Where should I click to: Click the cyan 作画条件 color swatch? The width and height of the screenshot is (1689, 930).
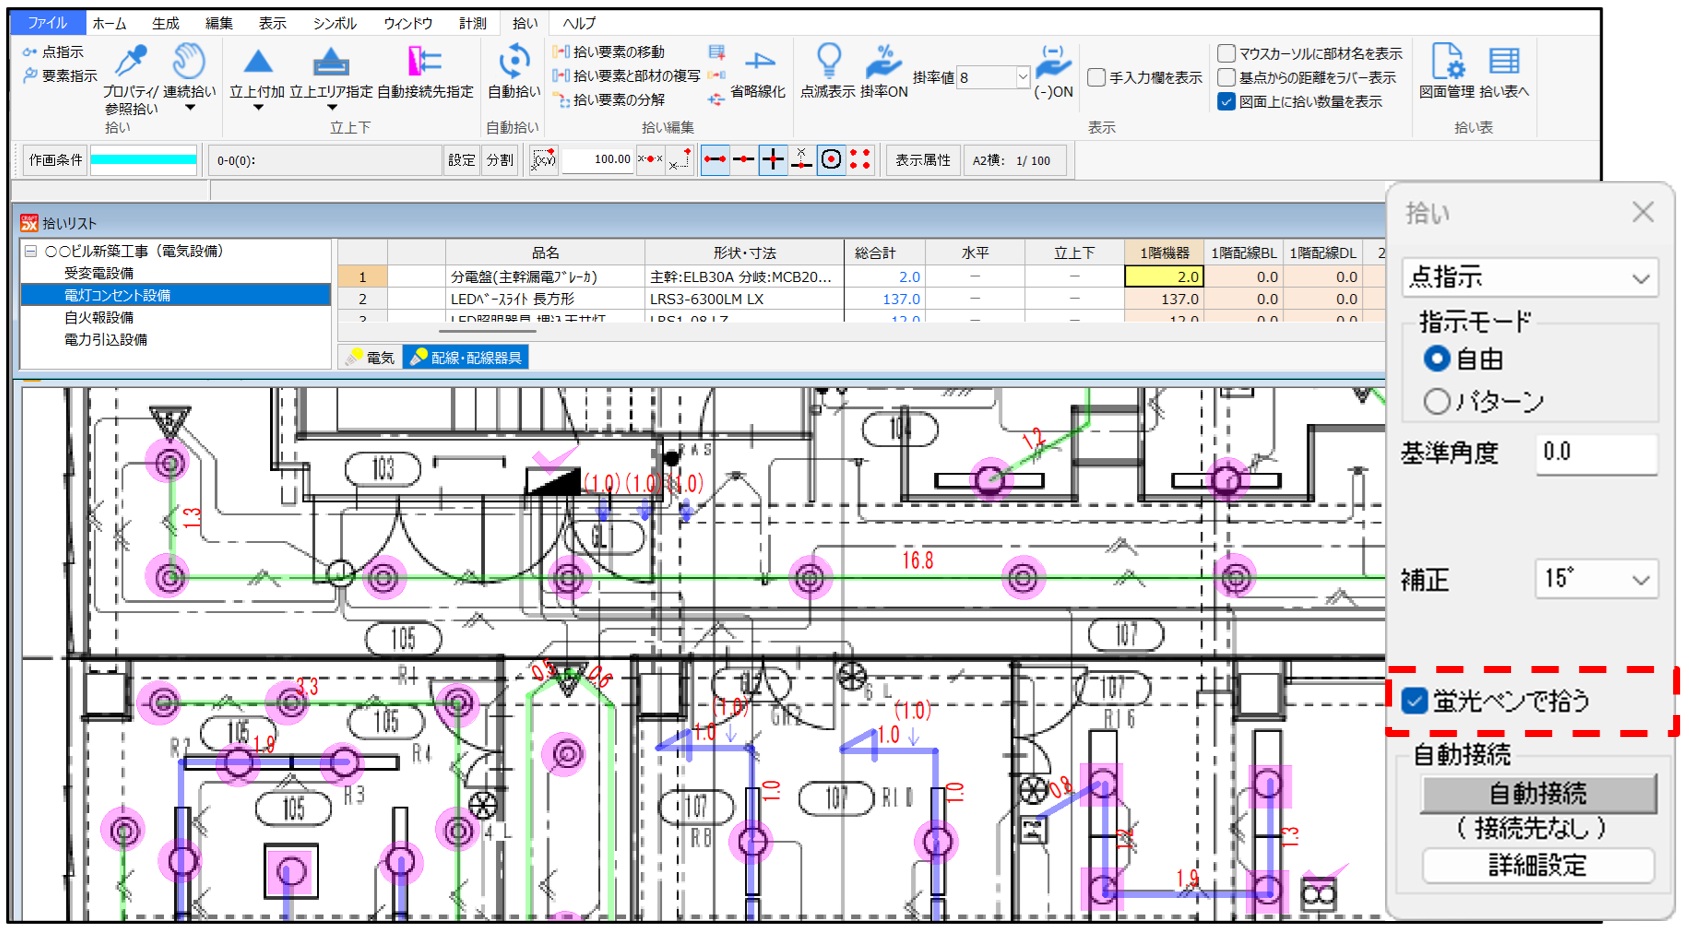click(144, 160)
